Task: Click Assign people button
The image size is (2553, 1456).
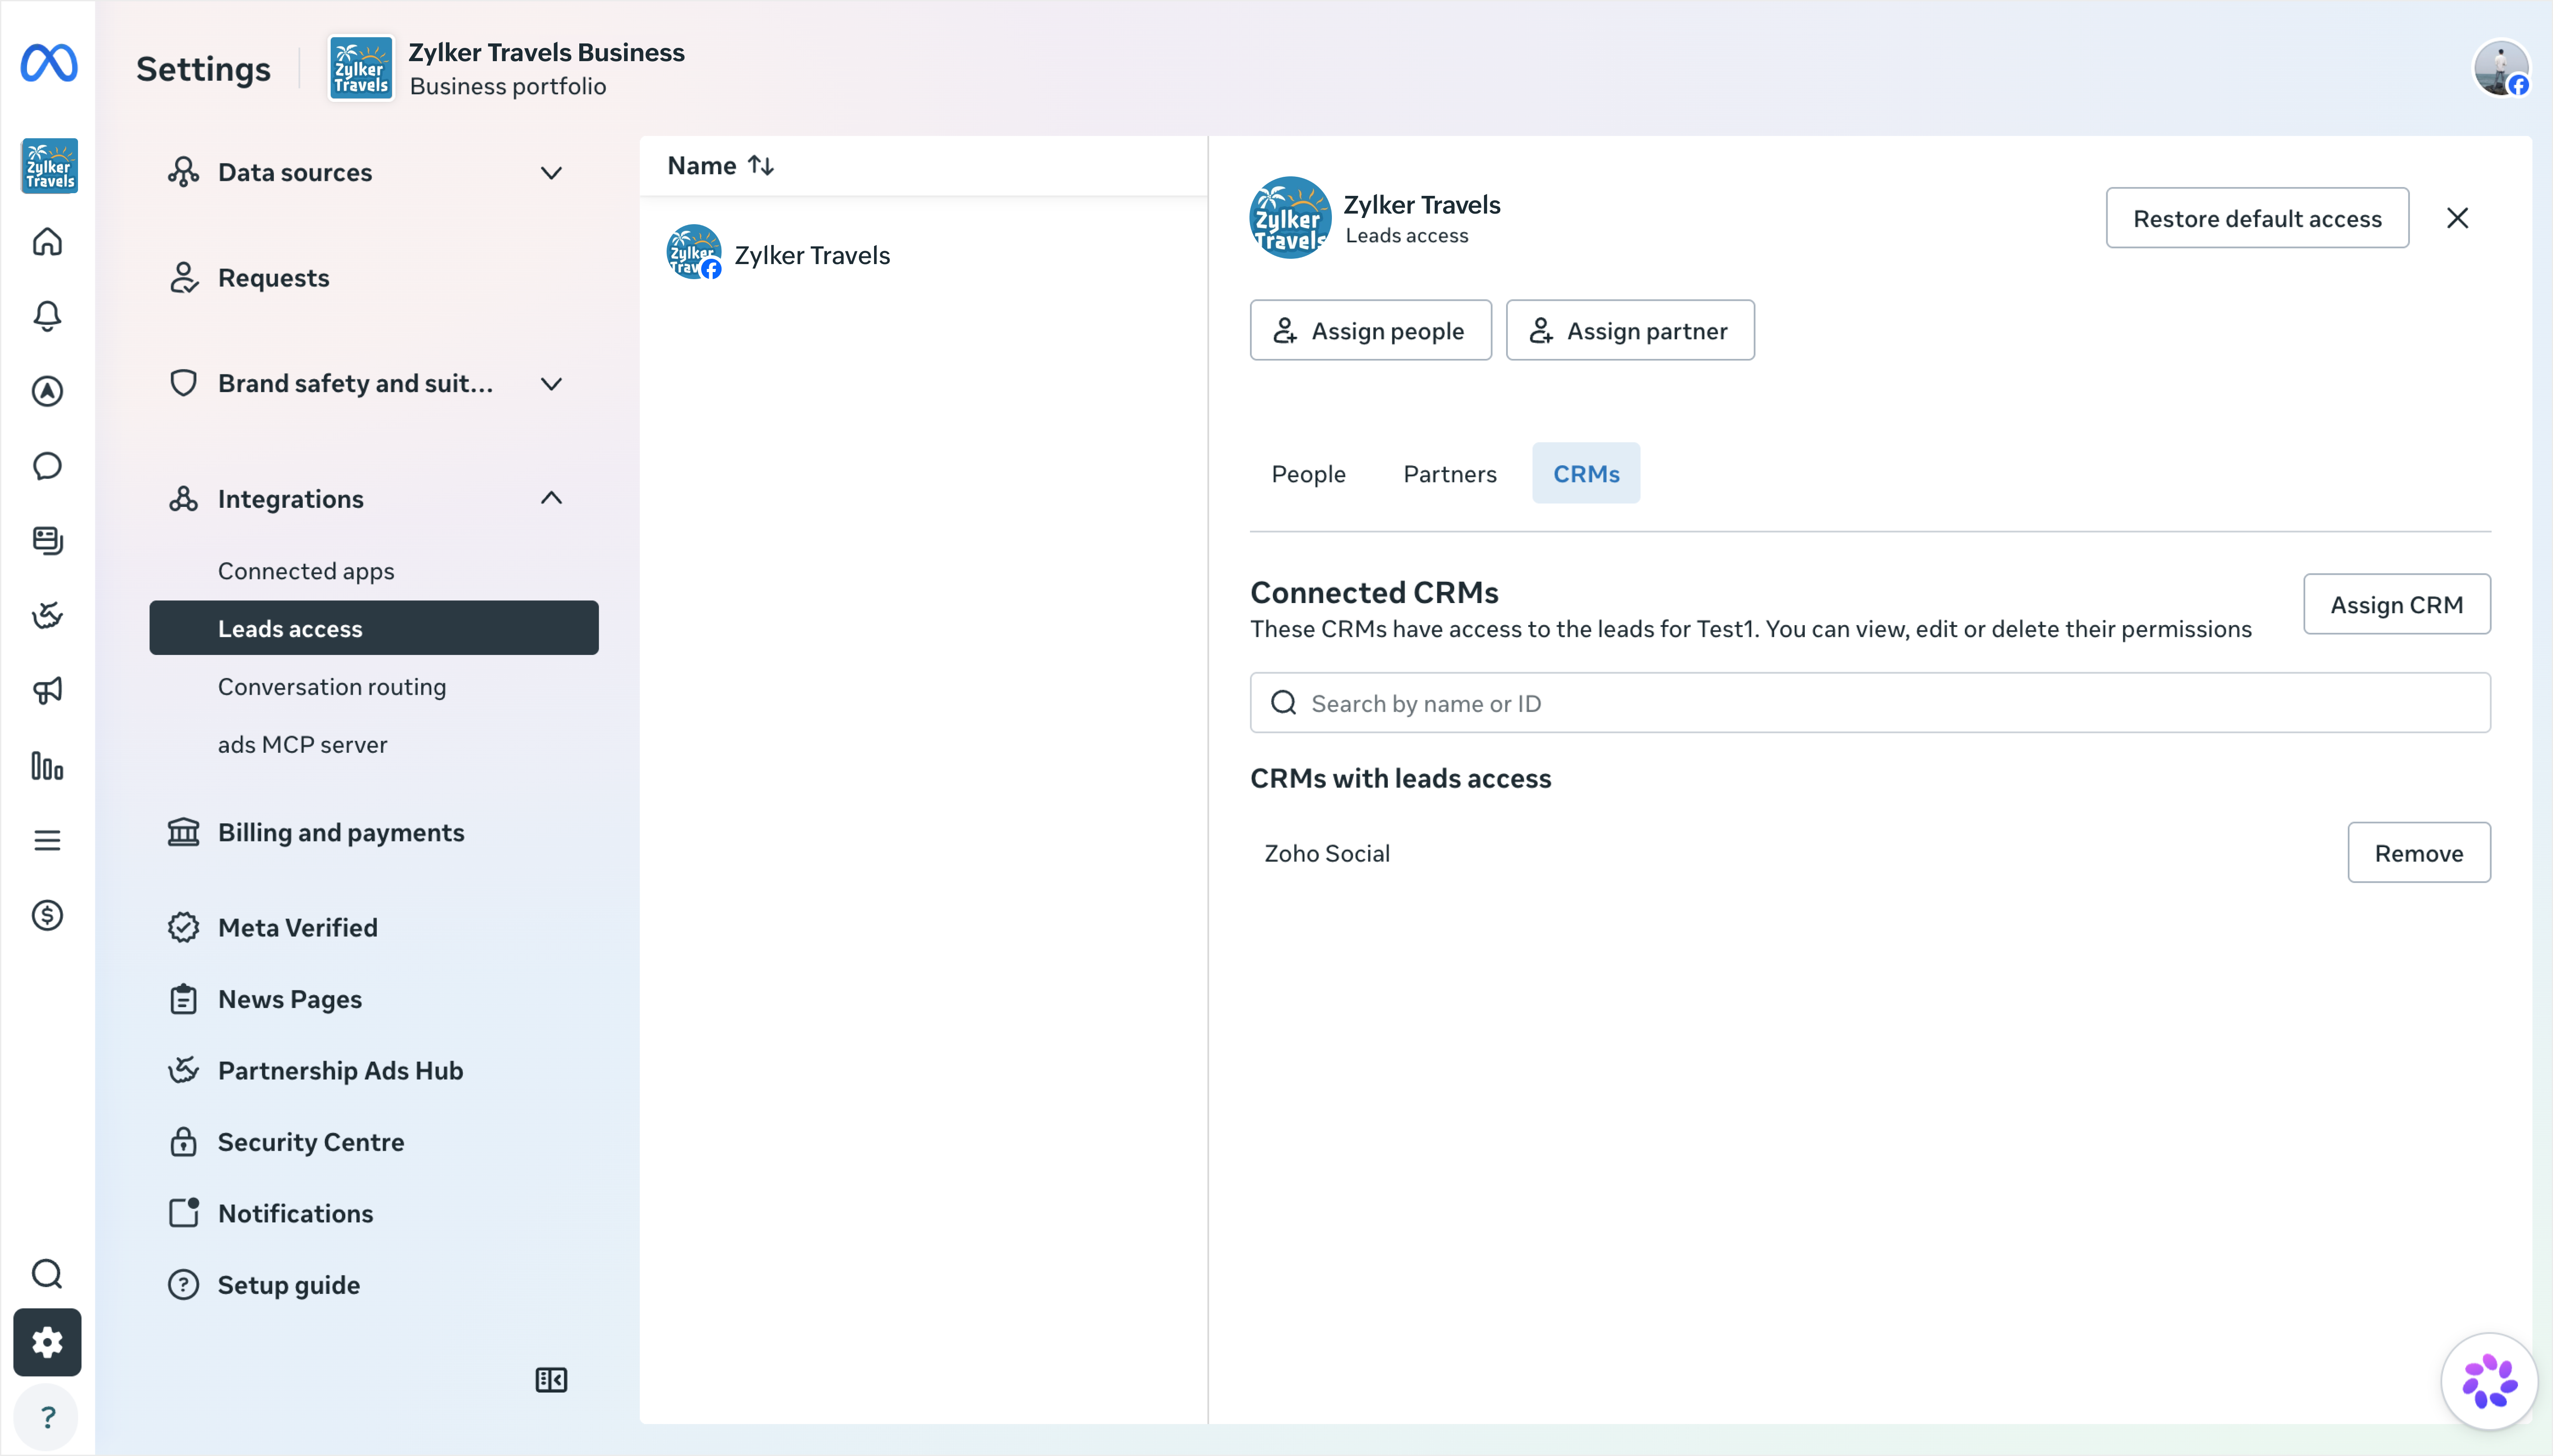Action: click(x=1370, y=331)
